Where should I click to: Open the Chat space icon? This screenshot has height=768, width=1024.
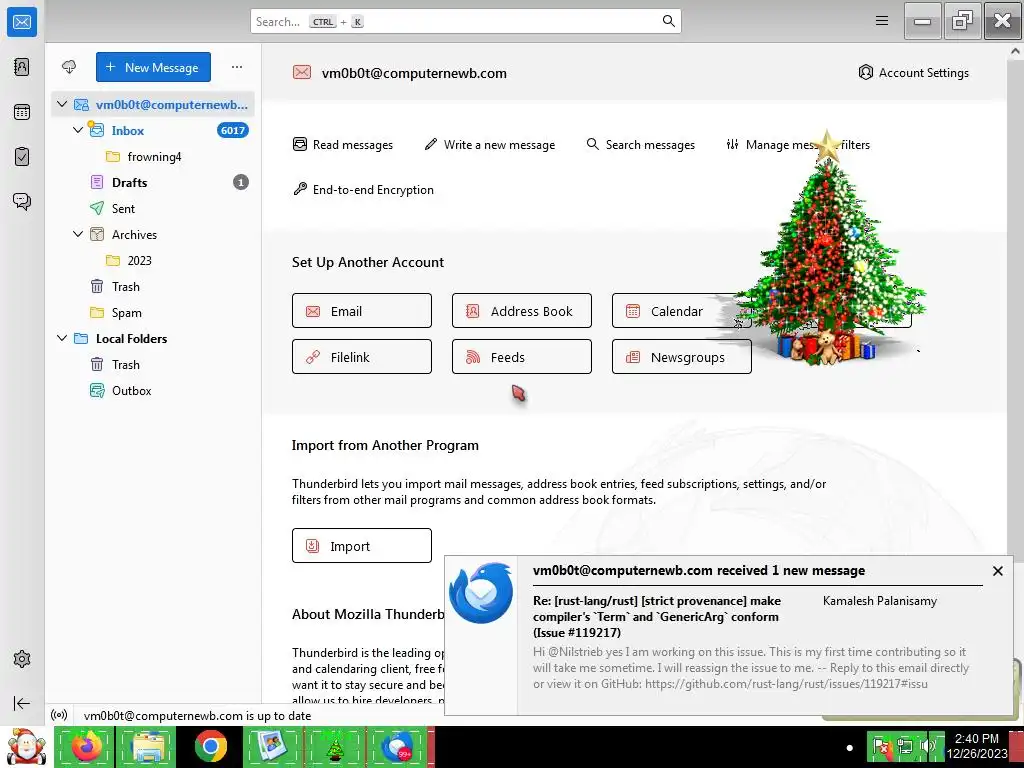point(22,201)
